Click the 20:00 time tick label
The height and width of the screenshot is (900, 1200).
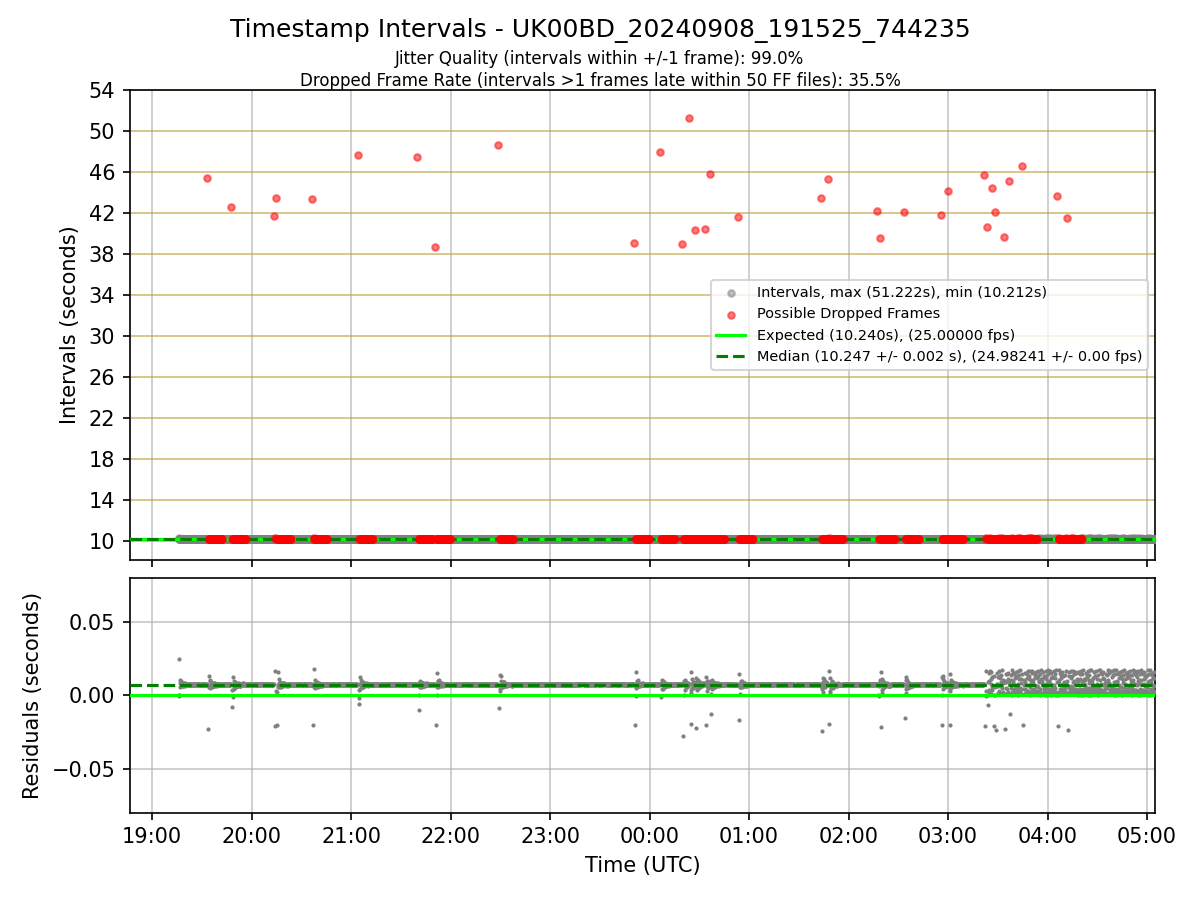pos(251,836)
